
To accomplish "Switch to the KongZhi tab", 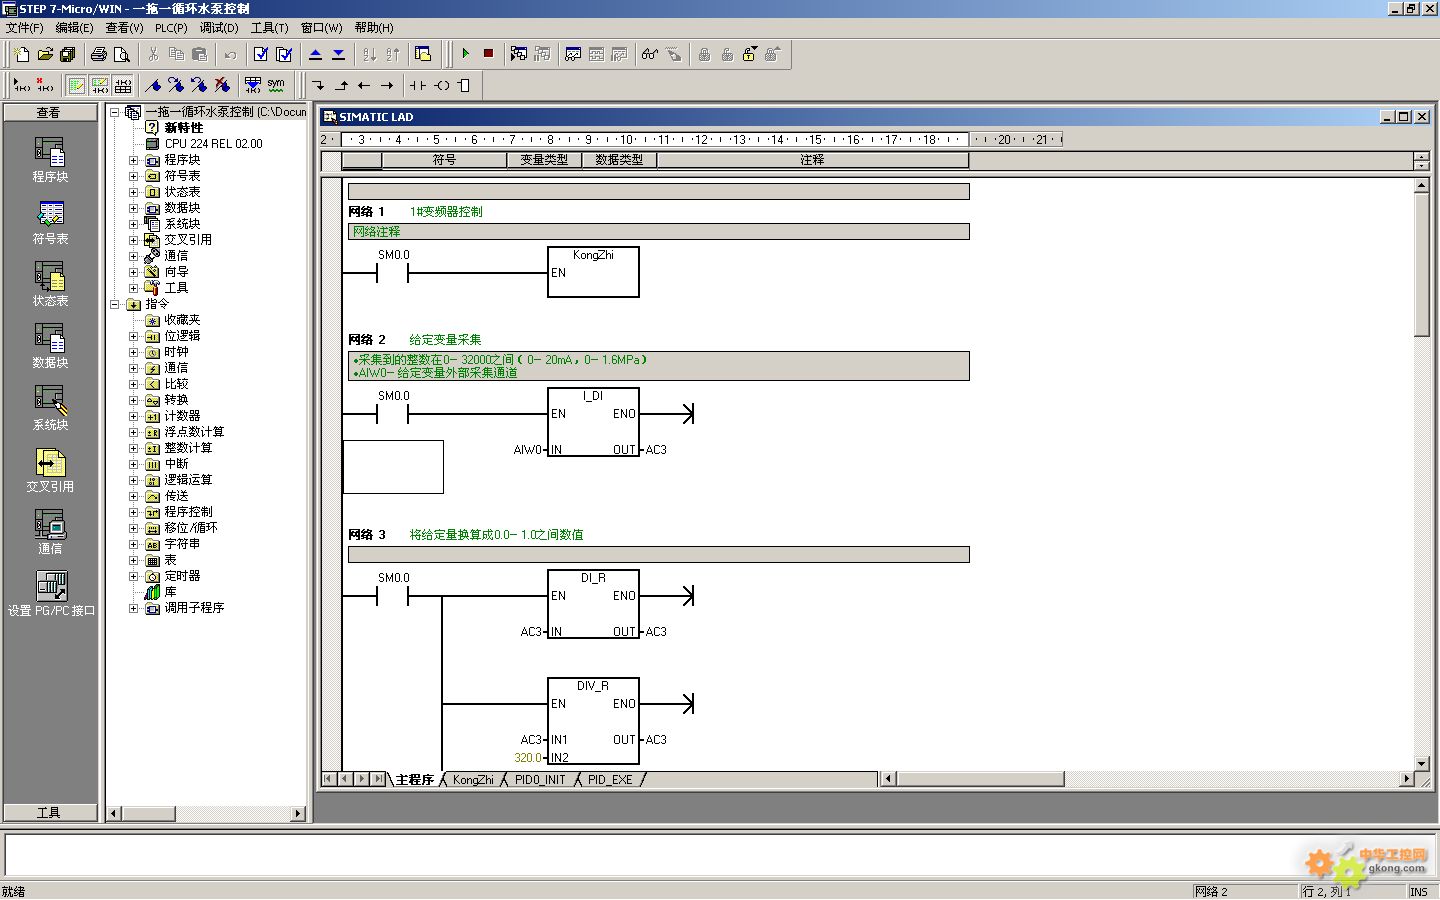I will coord(473,780).
